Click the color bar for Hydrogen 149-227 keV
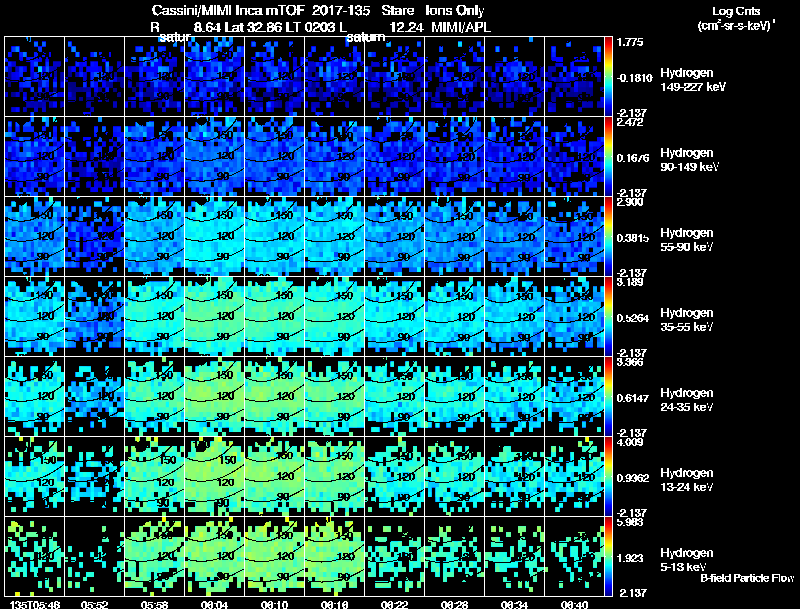The height and width of the screenshot is (609, 800). [608, 77]
